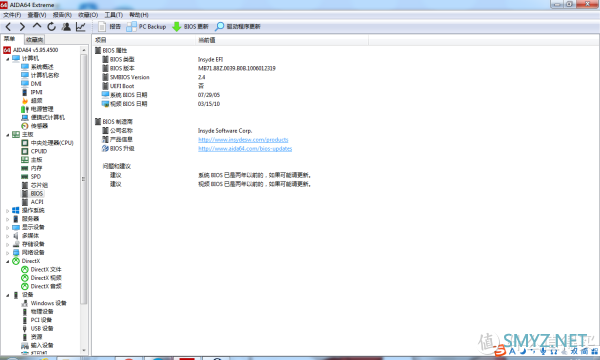Screen dimensions: 600x360
Task: Expand the 服务器 server node
Action: pos(8,219)
